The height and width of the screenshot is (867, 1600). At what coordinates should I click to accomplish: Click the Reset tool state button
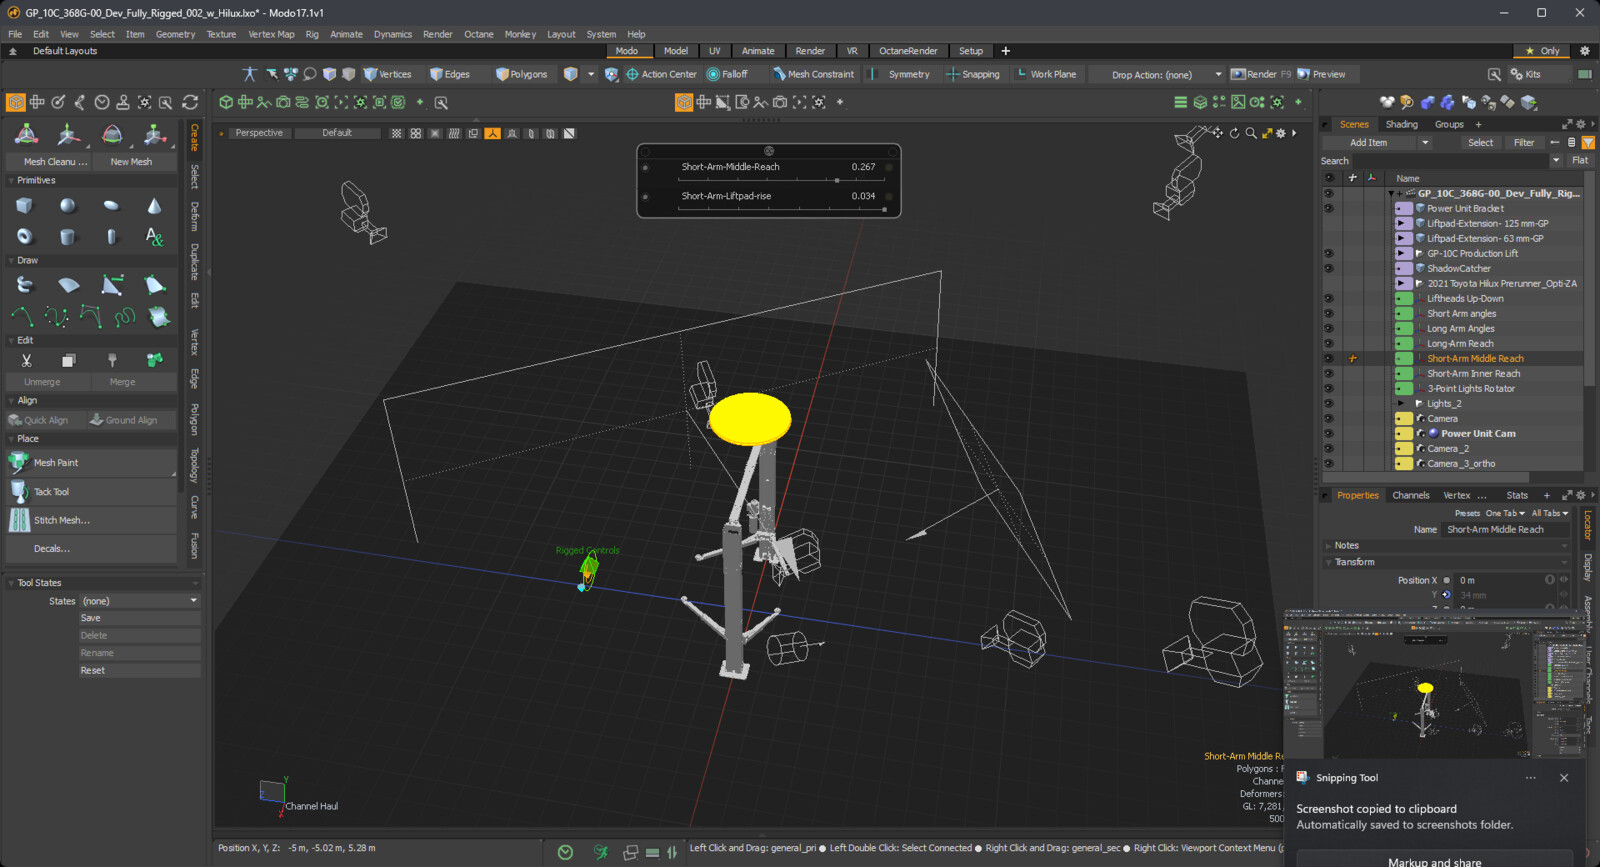click(x=139, y=671)
